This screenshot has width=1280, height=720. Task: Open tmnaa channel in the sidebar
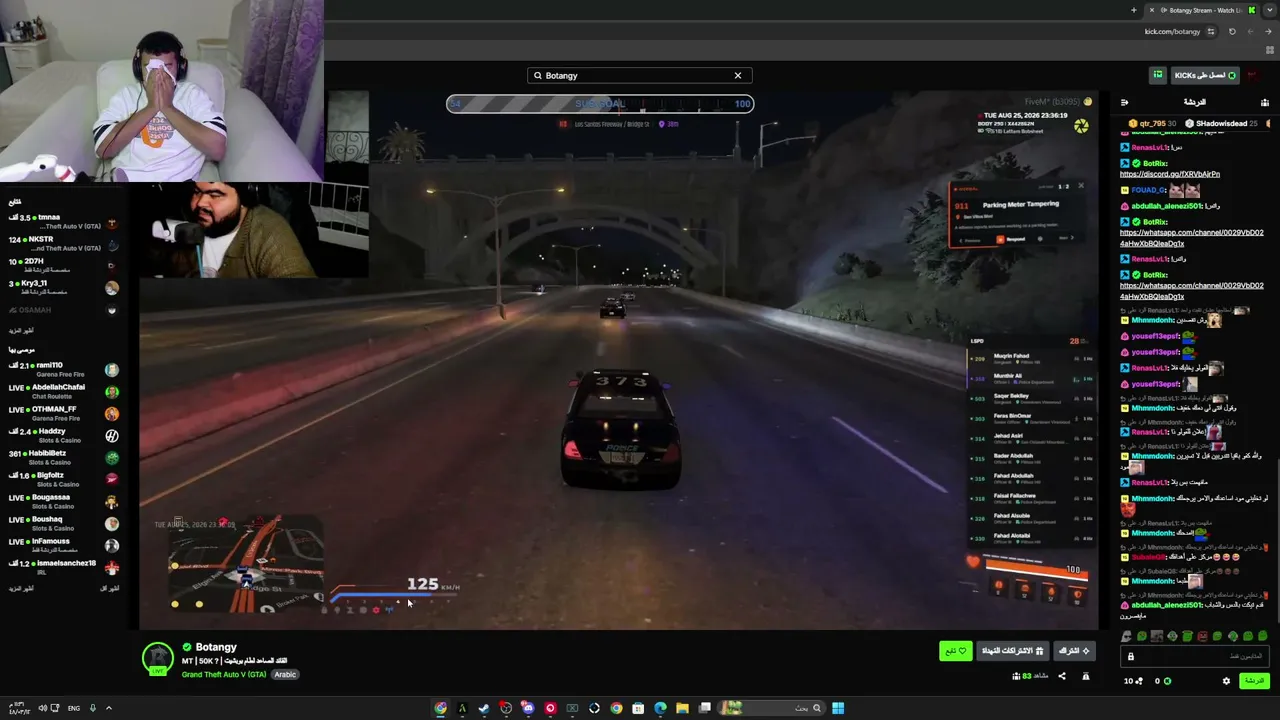pos(62,222)
